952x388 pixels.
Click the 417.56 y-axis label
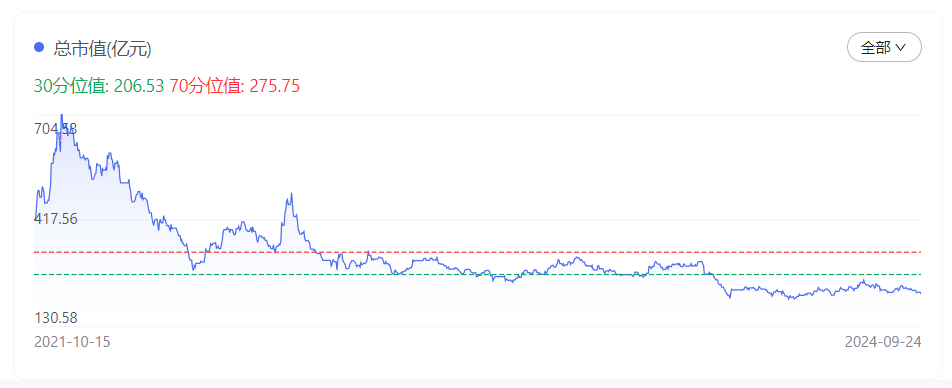pos(56,219)
